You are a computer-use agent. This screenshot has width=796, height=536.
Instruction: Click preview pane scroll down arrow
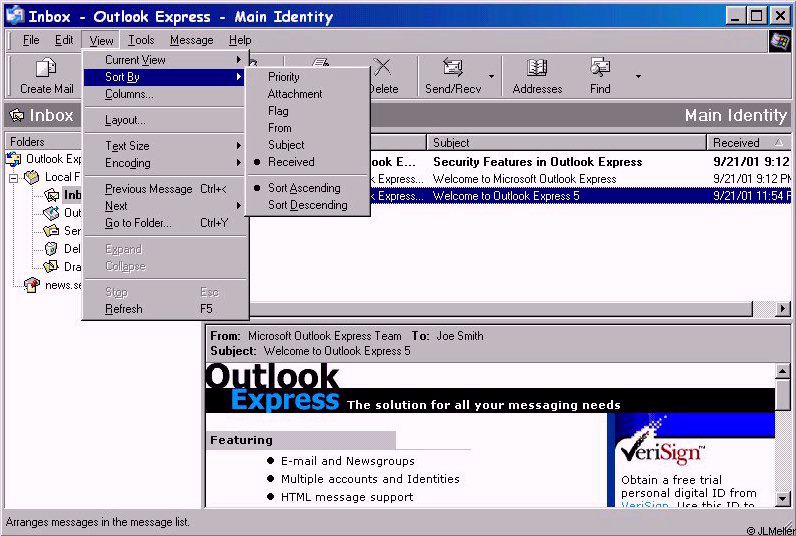(x=783, y=499)
